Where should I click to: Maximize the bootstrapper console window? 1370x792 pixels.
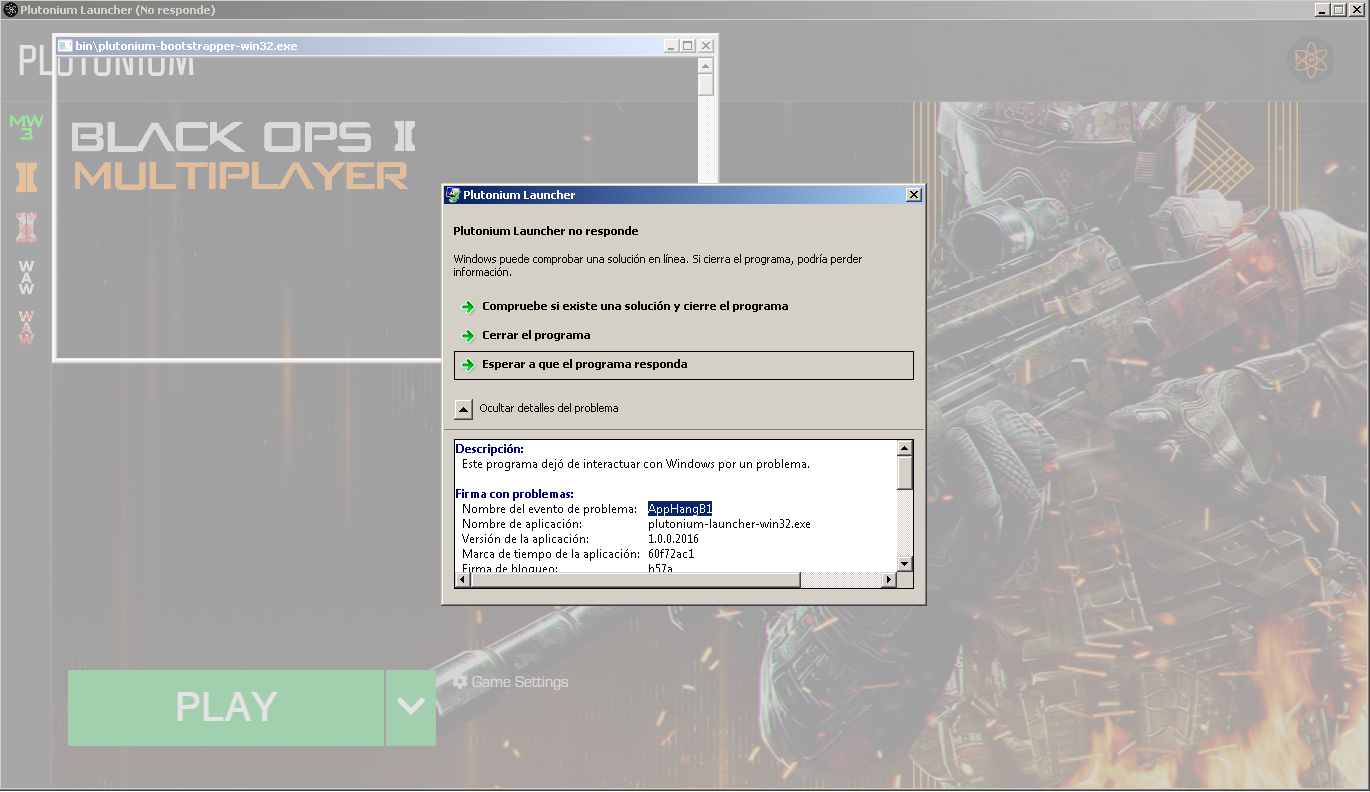[x=687, y=46]
